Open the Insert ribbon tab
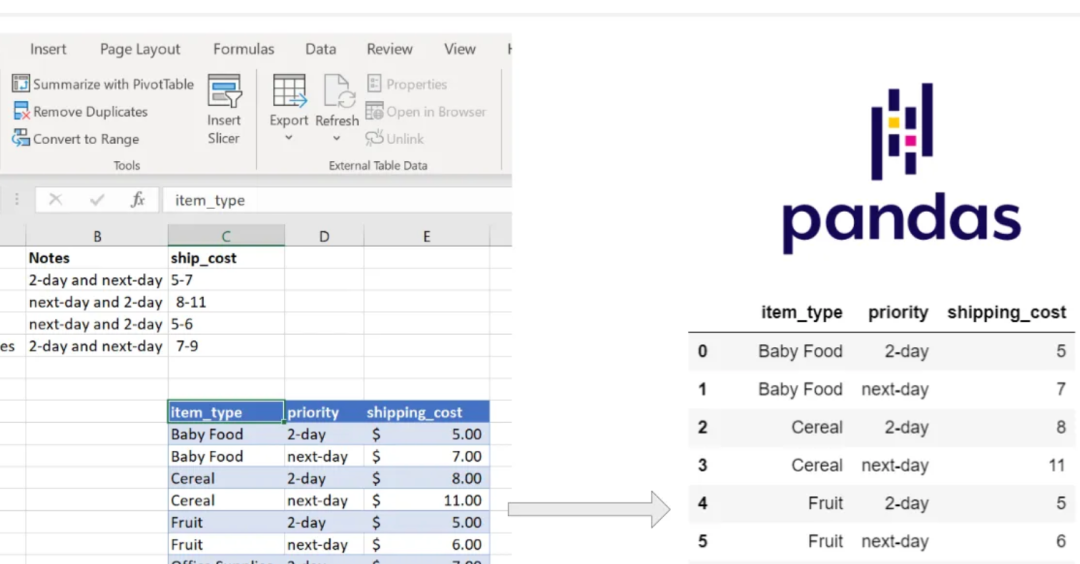Screen dimensions: 1080x564 [48, 49]
